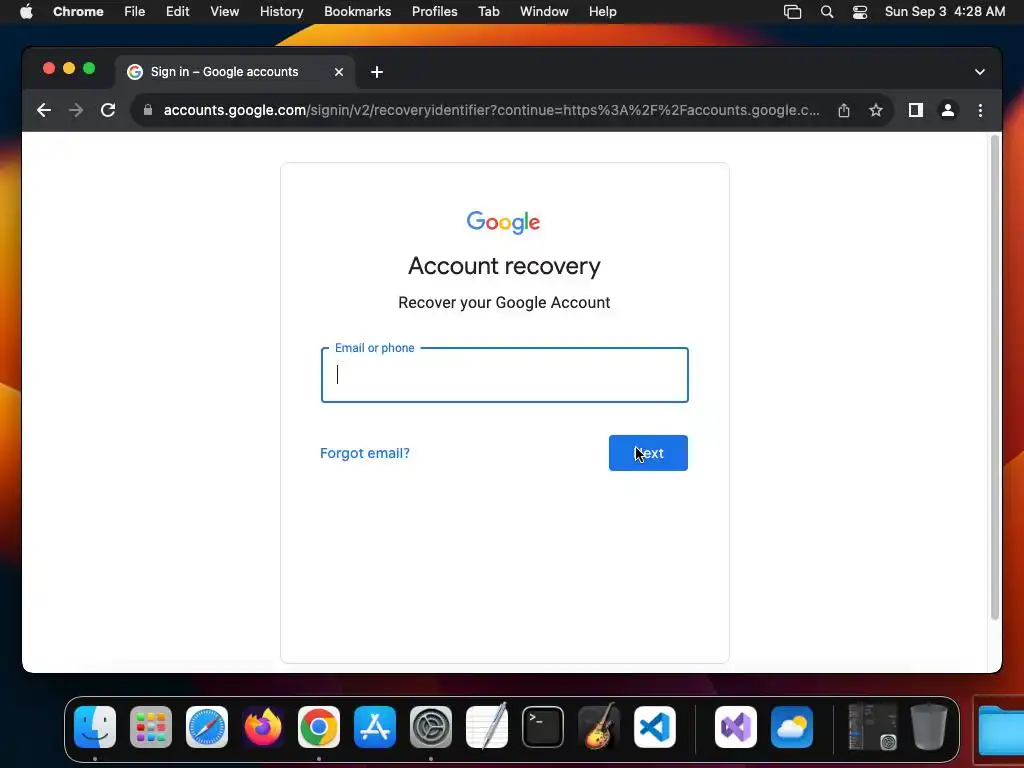The width and height of the screenshot is (1024, 768).
Task: Open the History menu
Action: 281,12
